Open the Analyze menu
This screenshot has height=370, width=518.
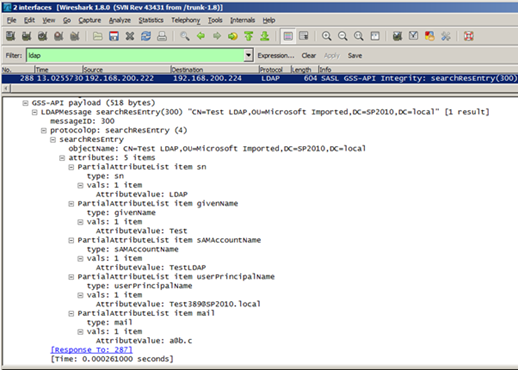click(120, 20)
